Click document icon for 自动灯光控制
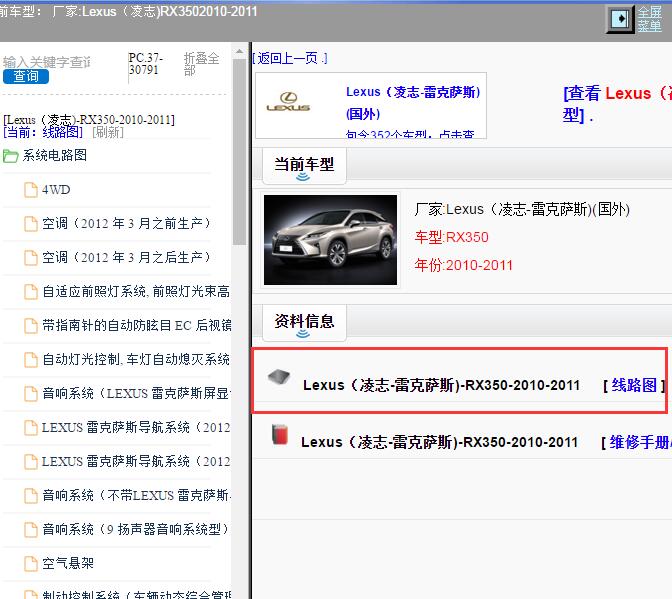The height and width of the screenshot is (599, 672). coord(30,360)
